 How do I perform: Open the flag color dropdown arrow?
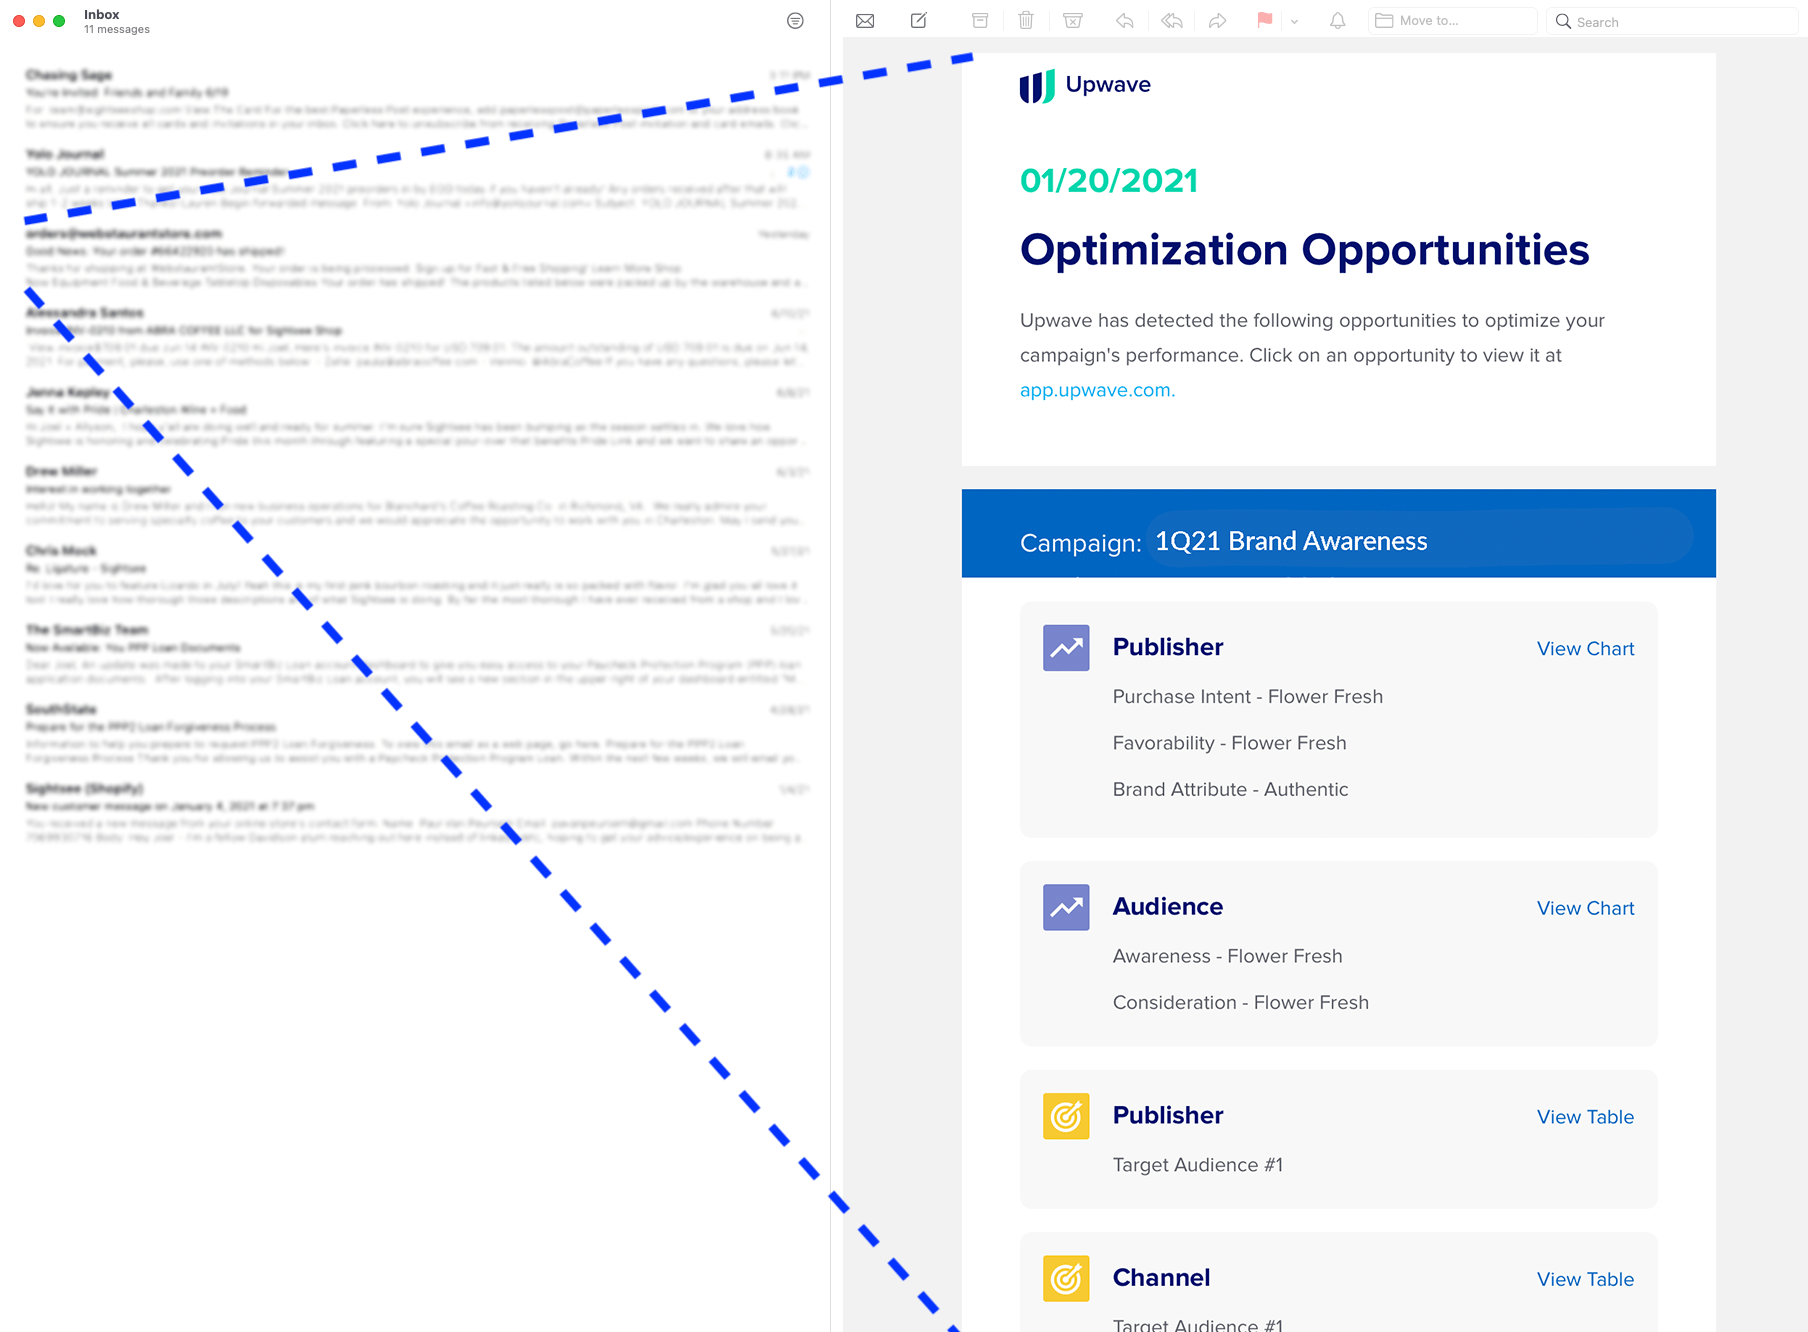[1294, 21]
